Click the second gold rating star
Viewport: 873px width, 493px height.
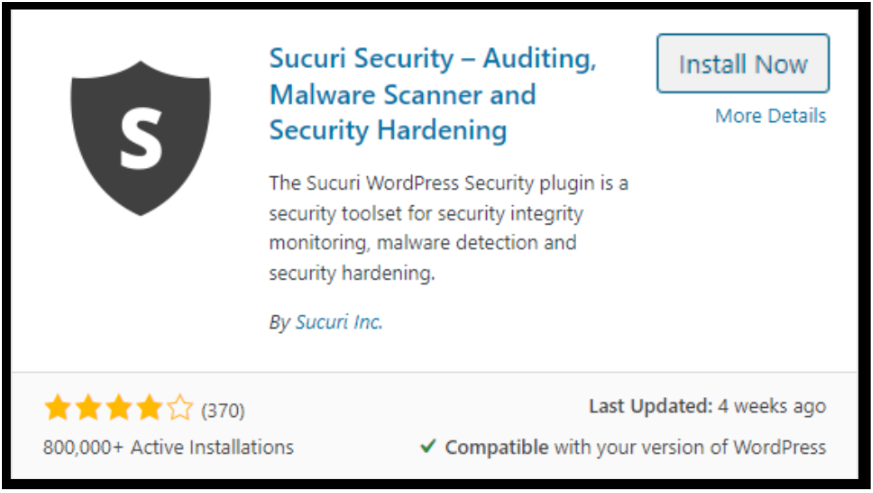[x=89, y=408]
